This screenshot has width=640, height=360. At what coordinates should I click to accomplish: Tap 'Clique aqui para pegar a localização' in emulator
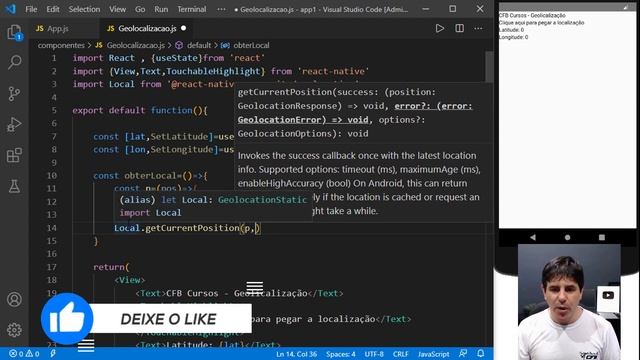tap(542, 23)
